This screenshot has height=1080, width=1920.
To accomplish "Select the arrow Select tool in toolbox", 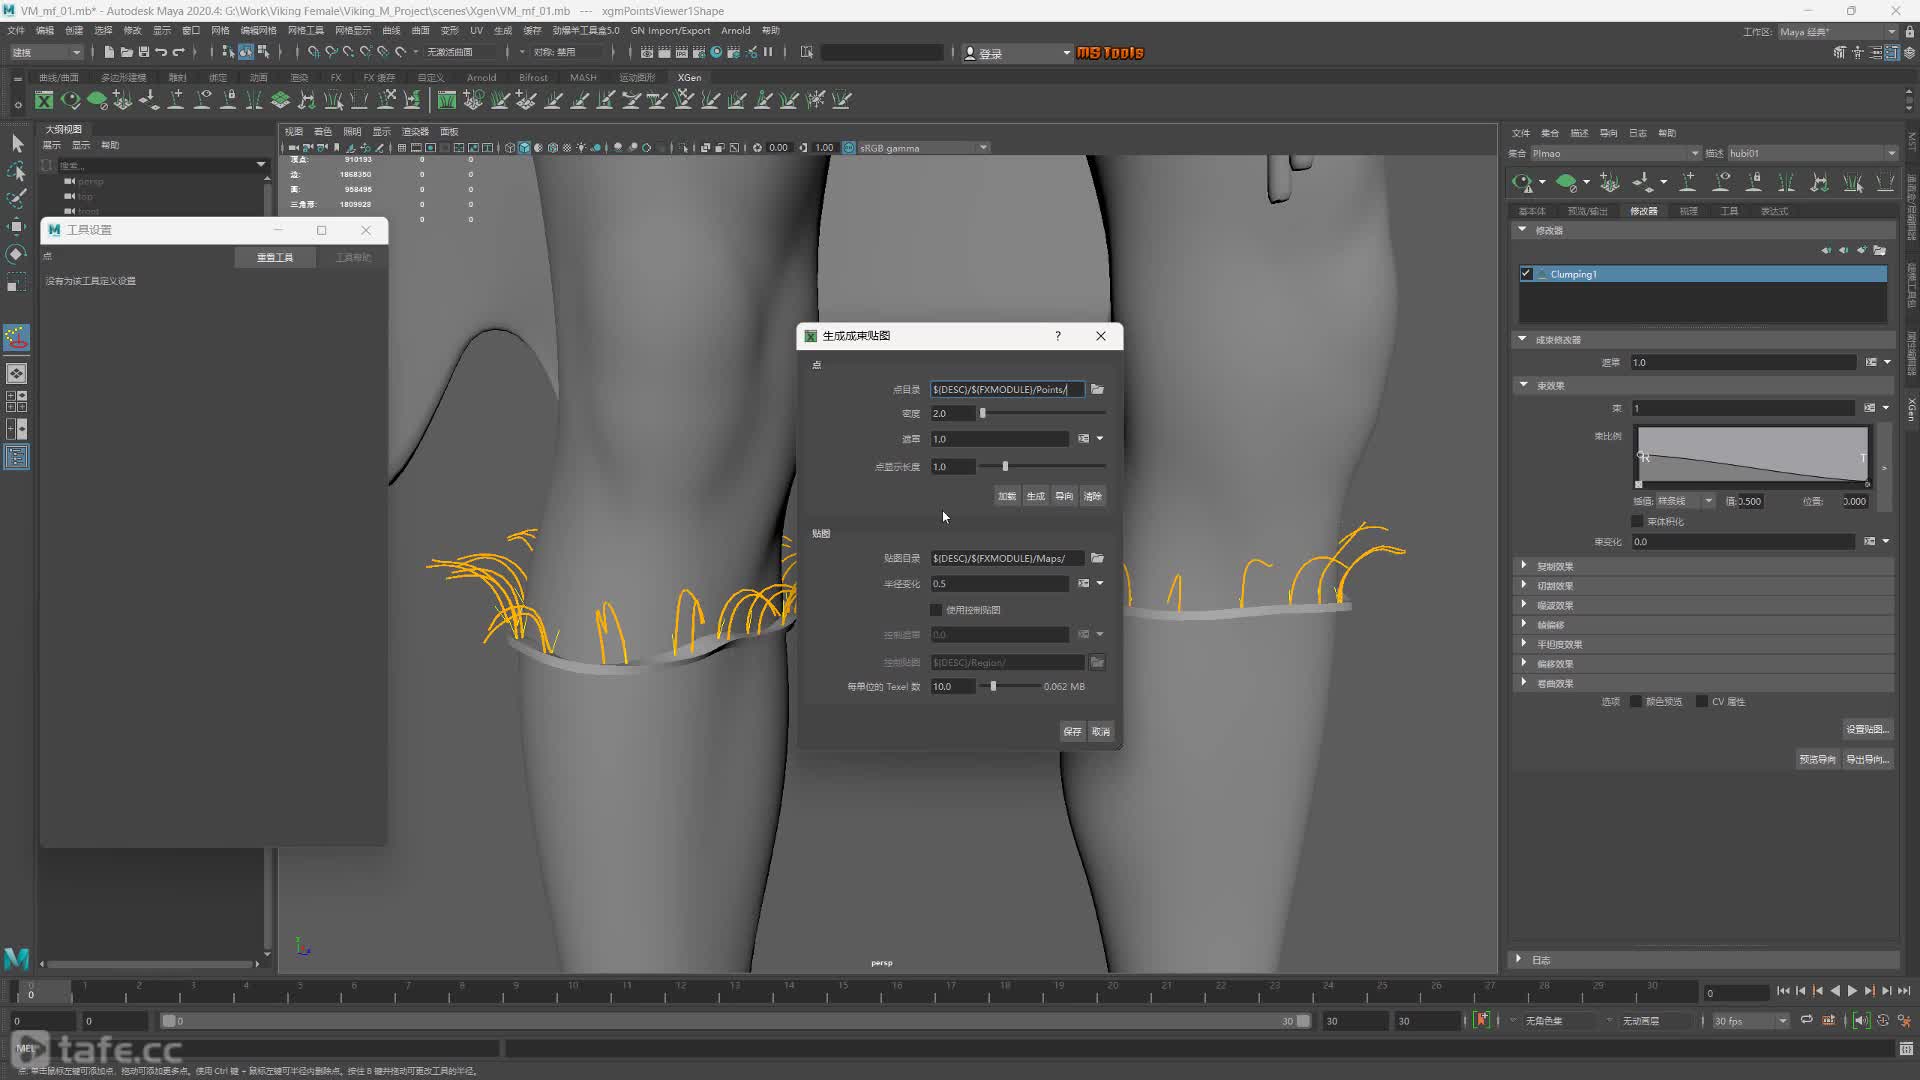I will (17, 144).
